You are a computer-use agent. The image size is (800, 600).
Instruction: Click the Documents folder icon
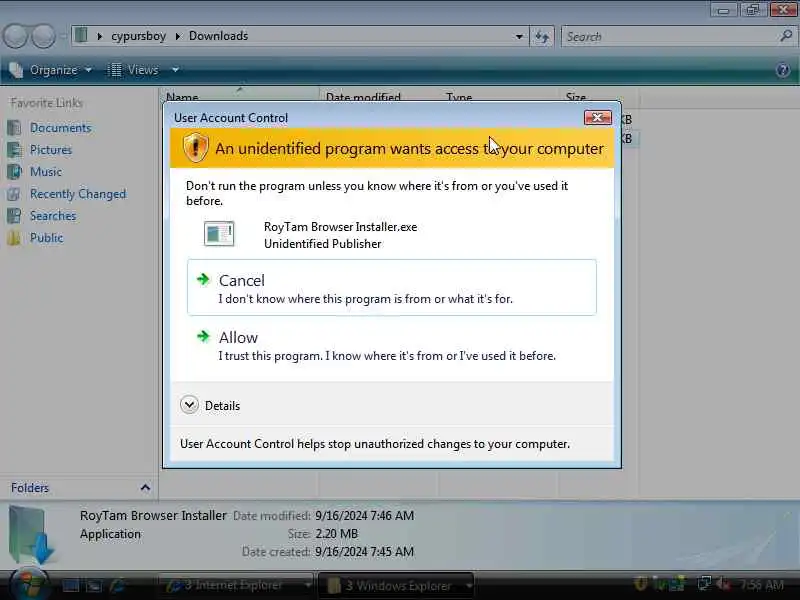click(x=14, y=128)
